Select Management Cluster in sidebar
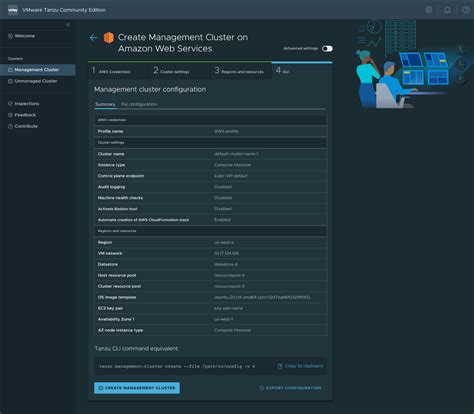Viewport: 474px width, 414px height. point(37,70)
